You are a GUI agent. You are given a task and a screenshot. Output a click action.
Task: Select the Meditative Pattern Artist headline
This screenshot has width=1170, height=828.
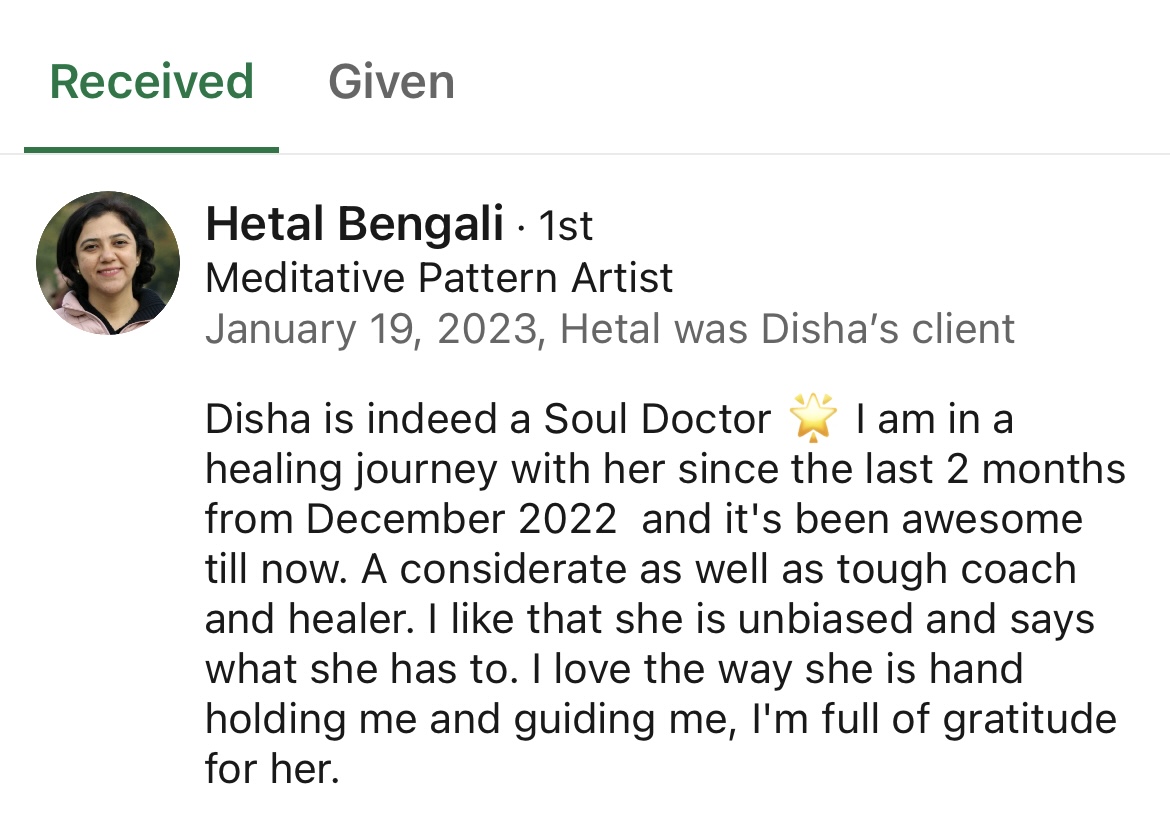[x=439, y=278]
